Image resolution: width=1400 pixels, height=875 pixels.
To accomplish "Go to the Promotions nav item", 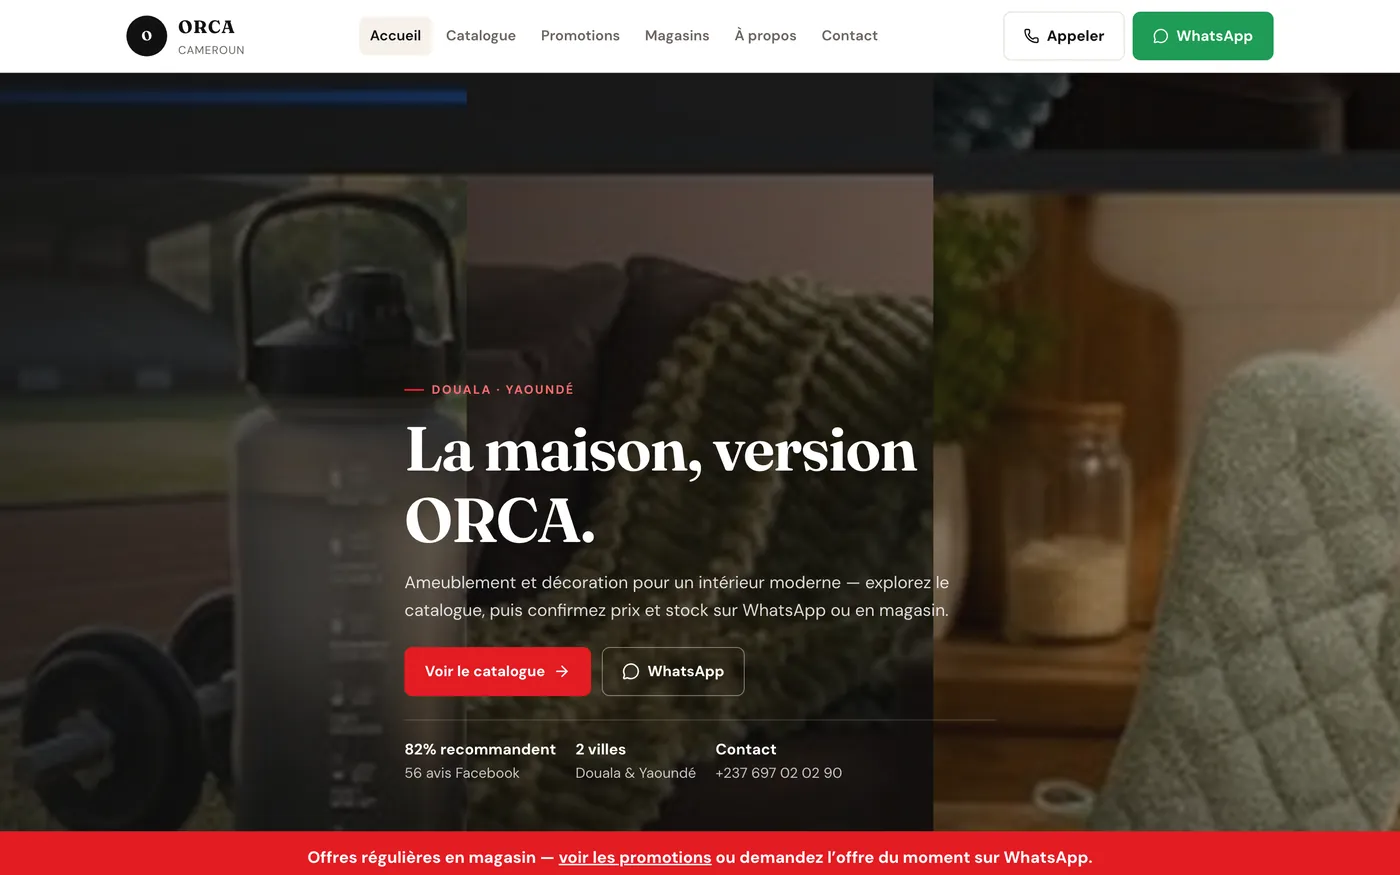I will coord(580,36).
